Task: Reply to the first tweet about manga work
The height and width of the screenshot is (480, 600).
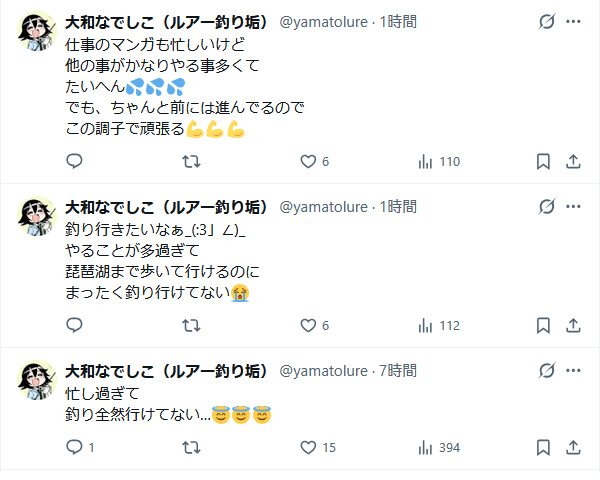Action: 74,161
